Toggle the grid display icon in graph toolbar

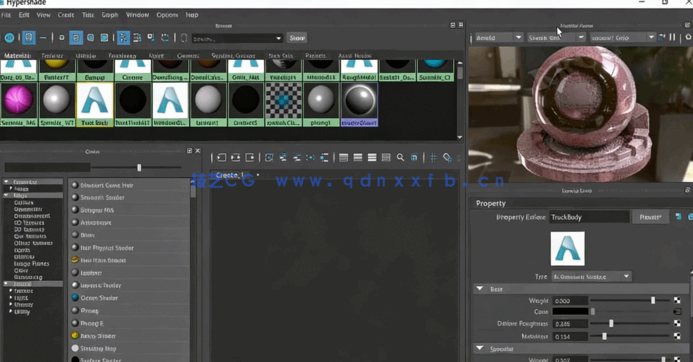434,158
